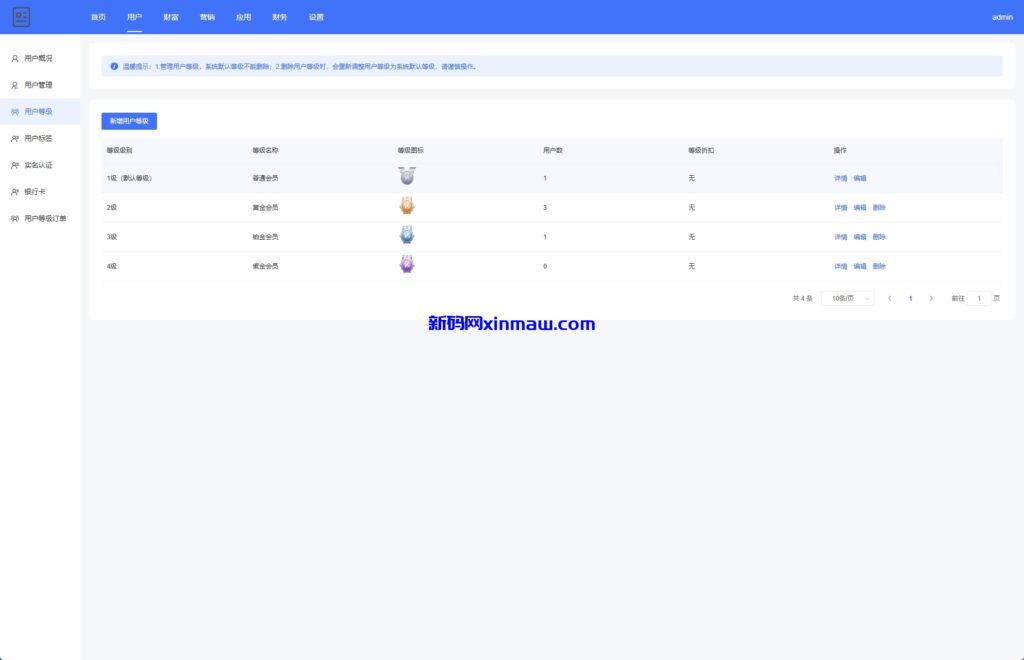Open the admin account menu
The width and height of the screenshot is (1024, 660).
[1001, 17]
